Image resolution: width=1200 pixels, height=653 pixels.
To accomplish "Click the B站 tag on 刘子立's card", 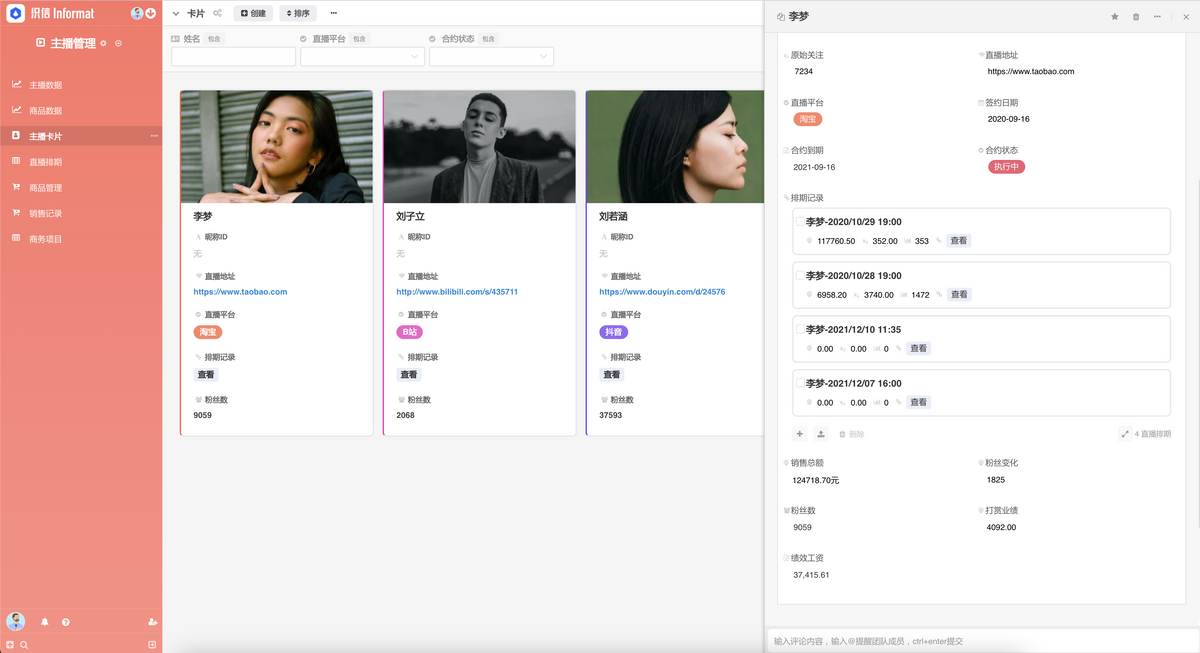I will coord(410,332).
